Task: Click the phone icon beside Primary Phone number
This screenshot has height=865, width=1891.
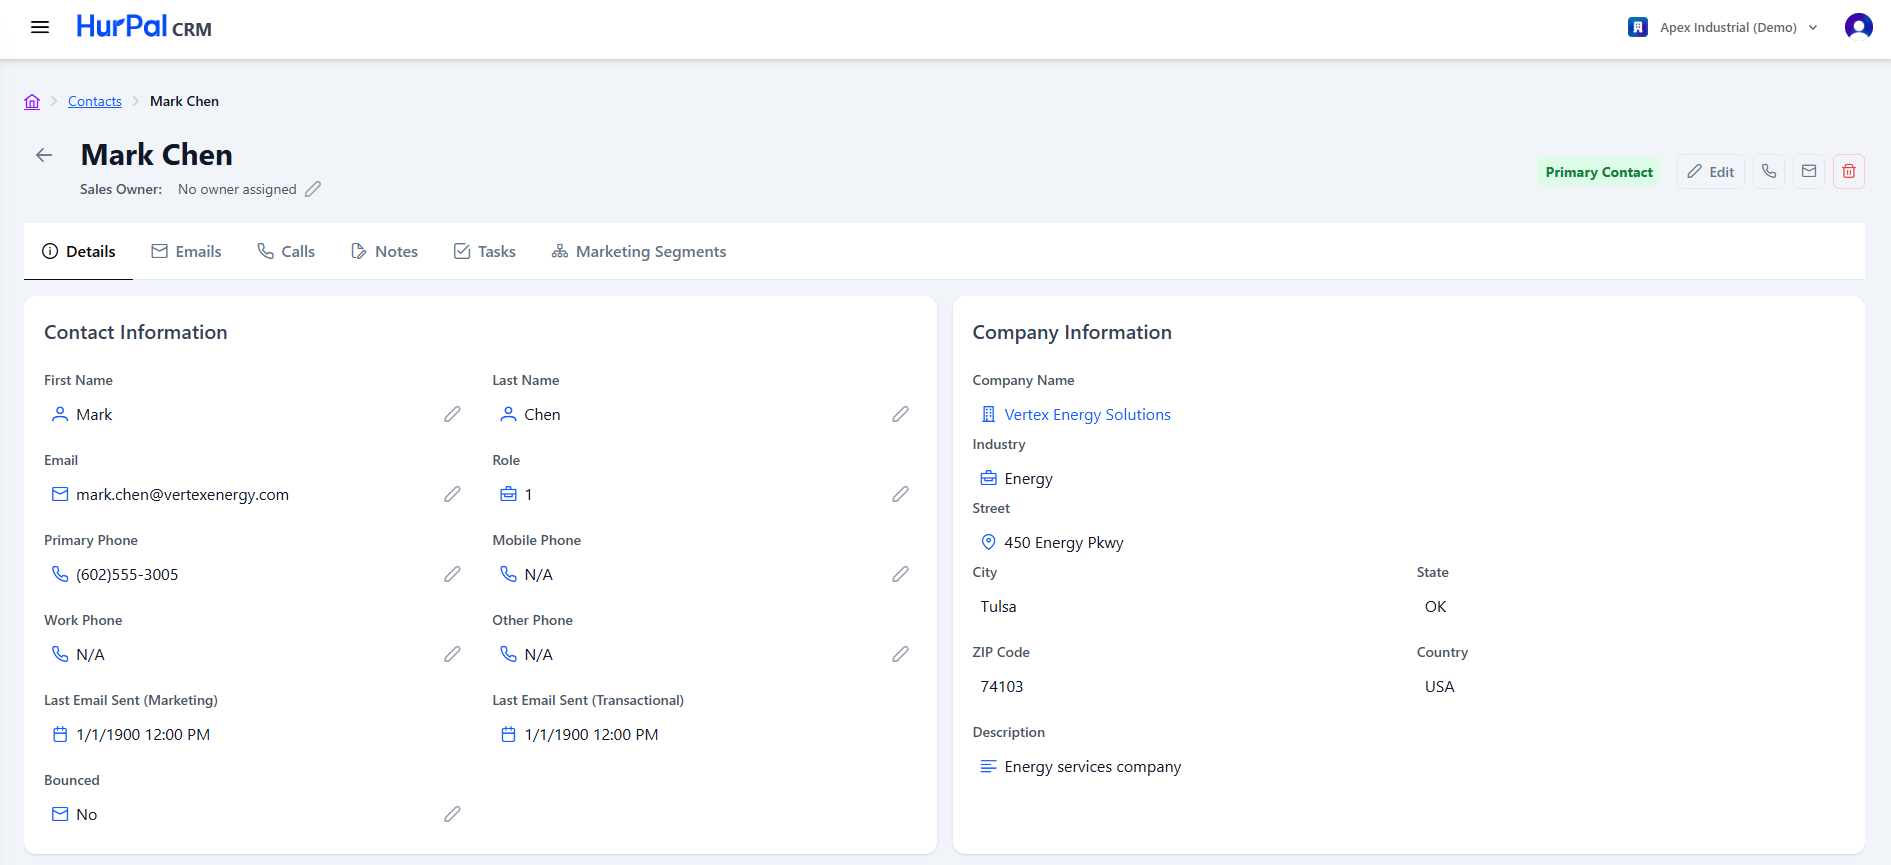Action: point(60,574)
